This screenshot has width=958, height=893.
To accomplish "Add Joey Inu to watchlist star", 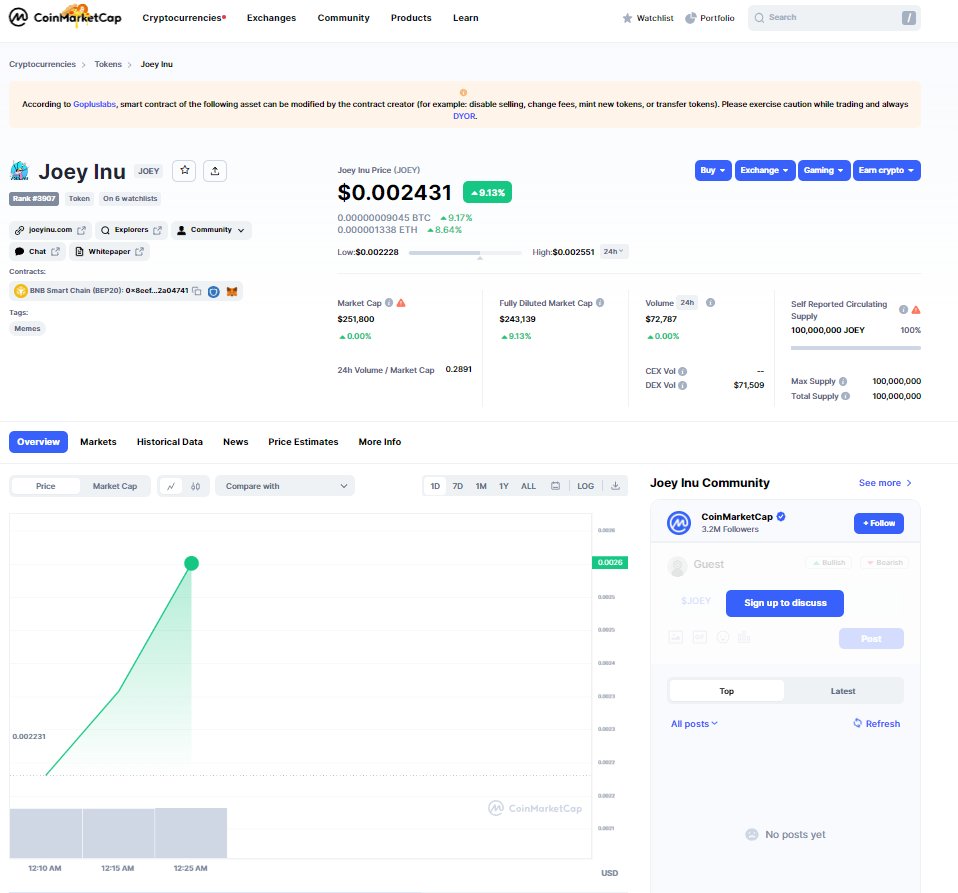I will pos(185,170).
